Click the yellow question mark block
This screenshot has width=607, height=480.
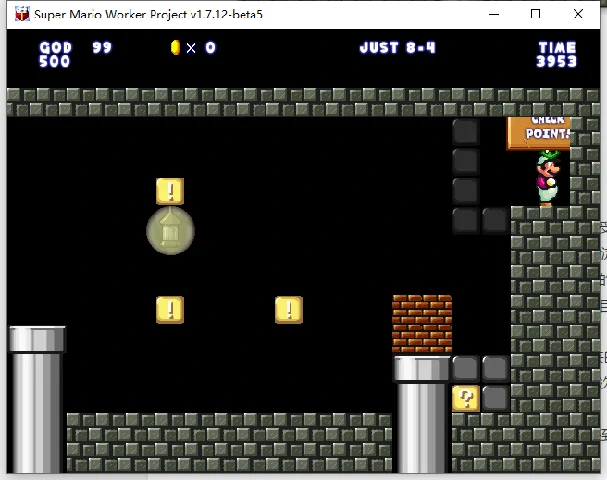[466, 398]
